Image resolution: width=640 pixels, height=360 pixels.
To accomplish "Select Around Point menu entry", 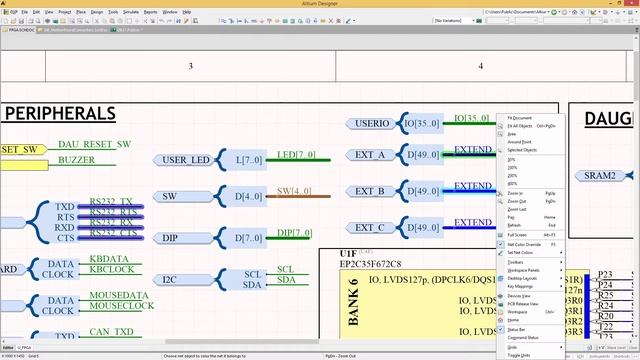I will pos(531,142).
